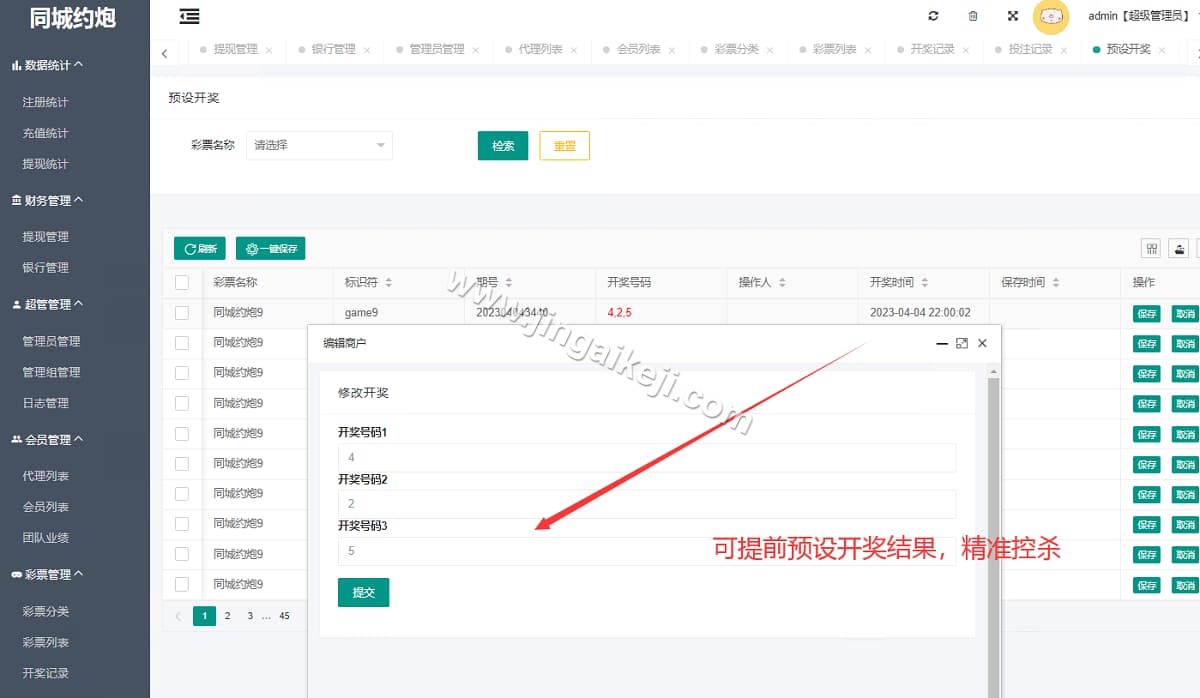Check the checkbox on the second table row
The width and height of the screenshot is (1200, 698).
pos(182,342)
